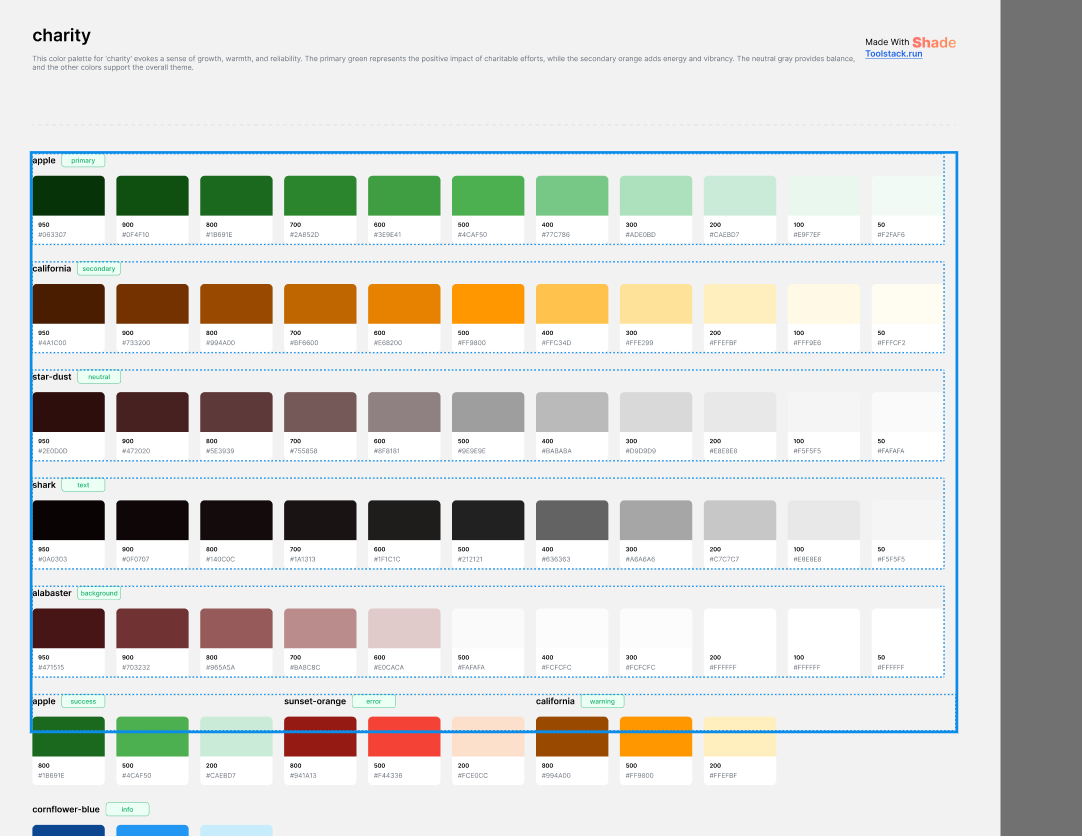This screenshot has height=836, width=1082.
Task: Select the sunset-orange 200 peach swatch
Action: click(488, 737)
